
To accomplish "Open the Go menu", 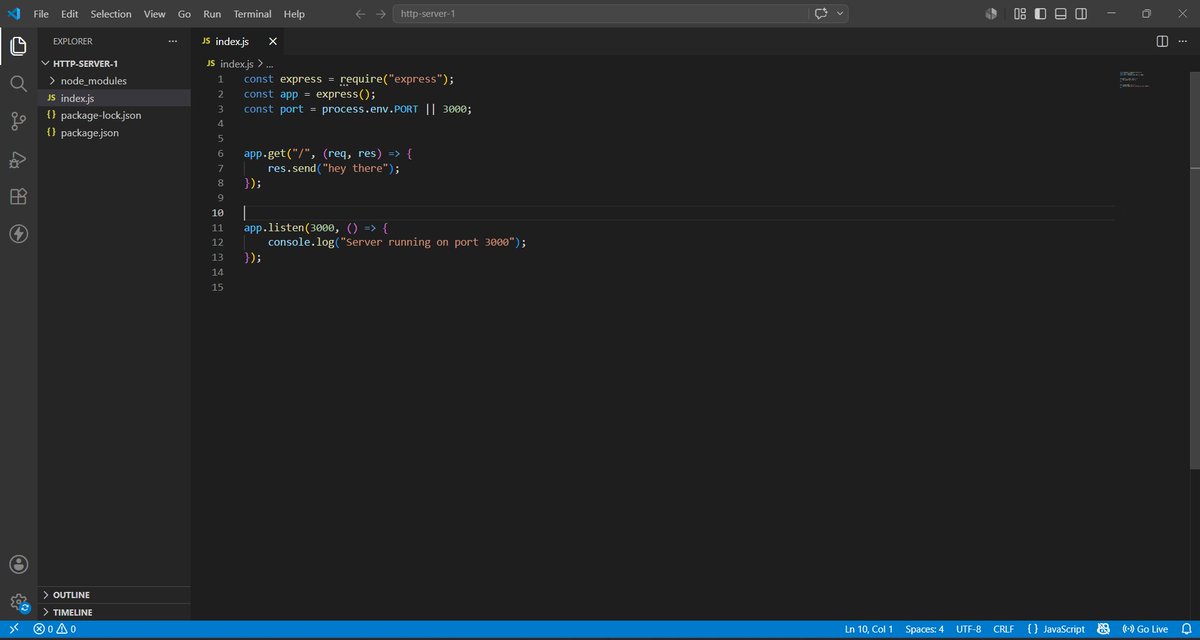I will click(x=184, y=14).
